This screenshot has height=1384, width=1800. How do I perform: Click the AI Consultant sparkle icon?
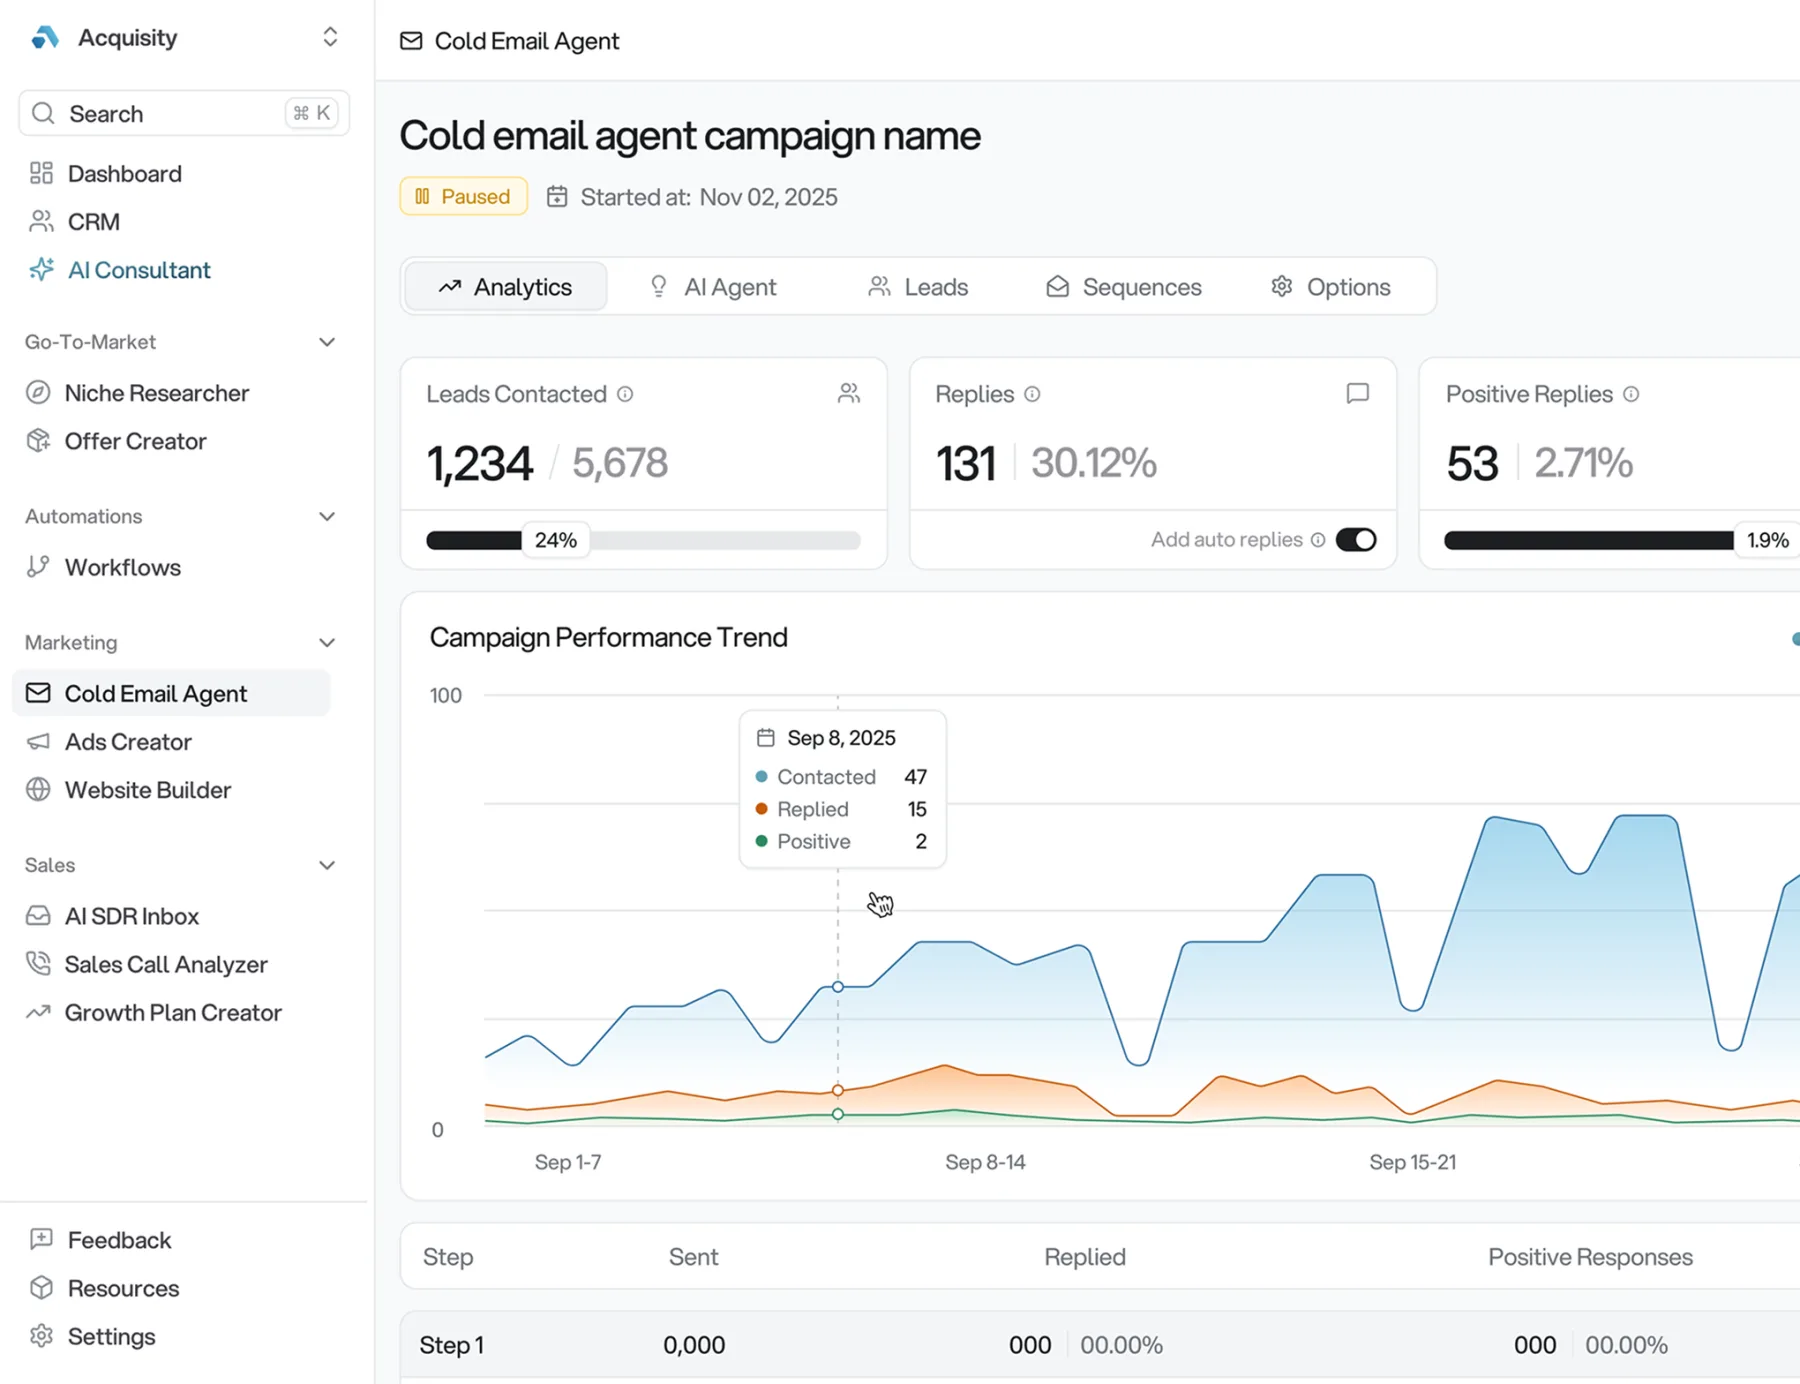(x=40, y=270)
